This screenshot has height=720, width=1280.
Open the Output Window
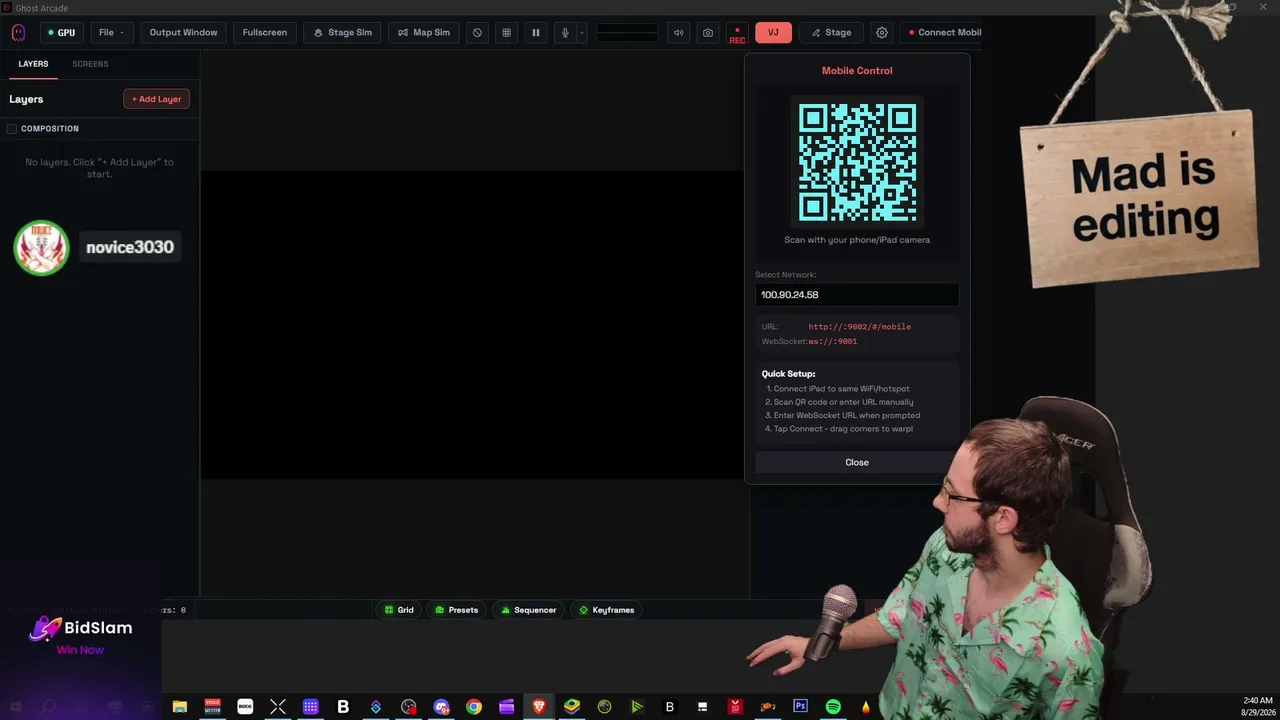click(183, 32)
